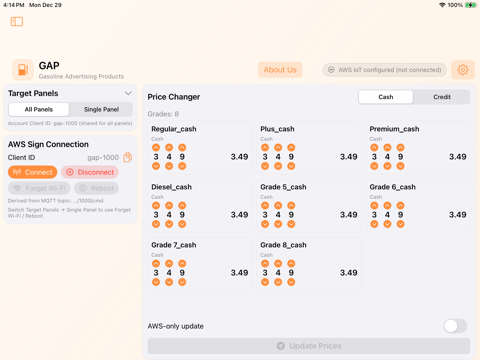Decrease middle digit of Grade 8_cash price
This screenshot has height=360, width=480.
click(278, 282)
